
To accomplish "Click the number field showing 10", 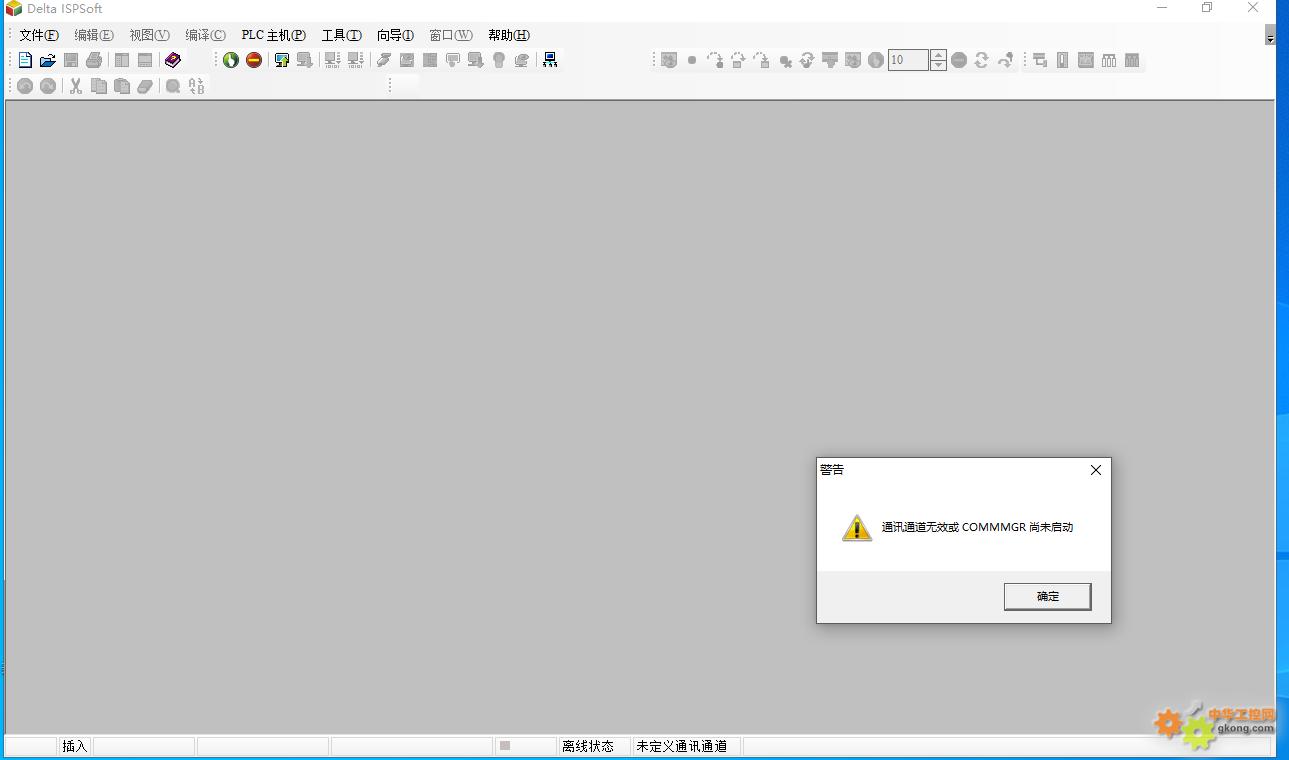I will point(908,60).
